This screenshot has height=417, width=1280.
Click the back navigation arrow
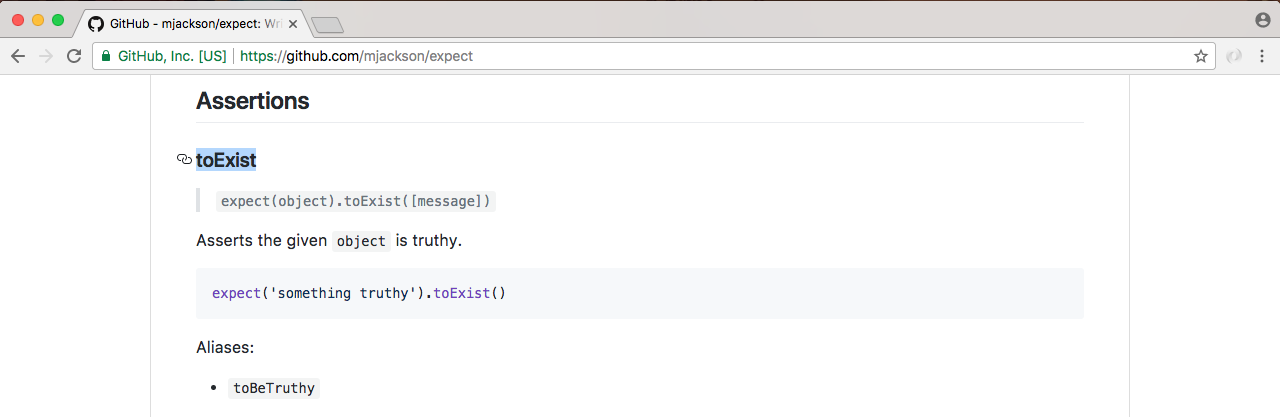pos(18,56)
